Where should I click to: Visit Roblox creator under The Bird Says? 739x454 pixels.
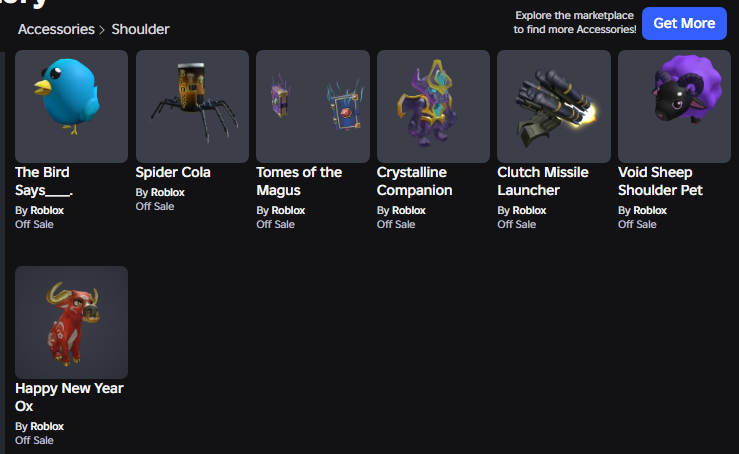click(47, 210)
